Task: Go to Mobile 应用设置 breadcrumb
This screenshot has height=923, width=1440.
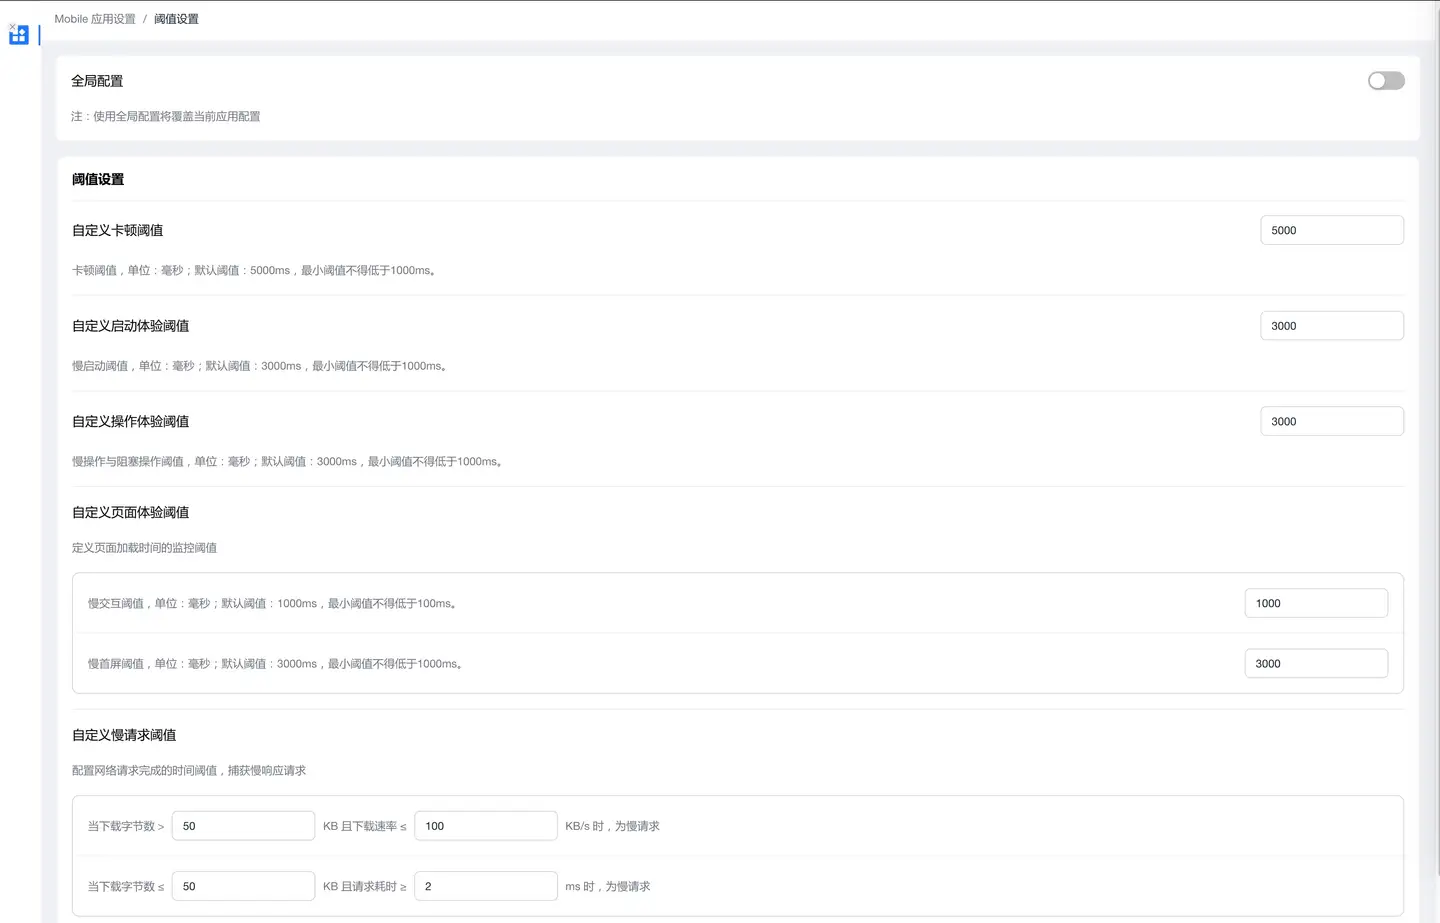Action: click(x=95, y=19)
